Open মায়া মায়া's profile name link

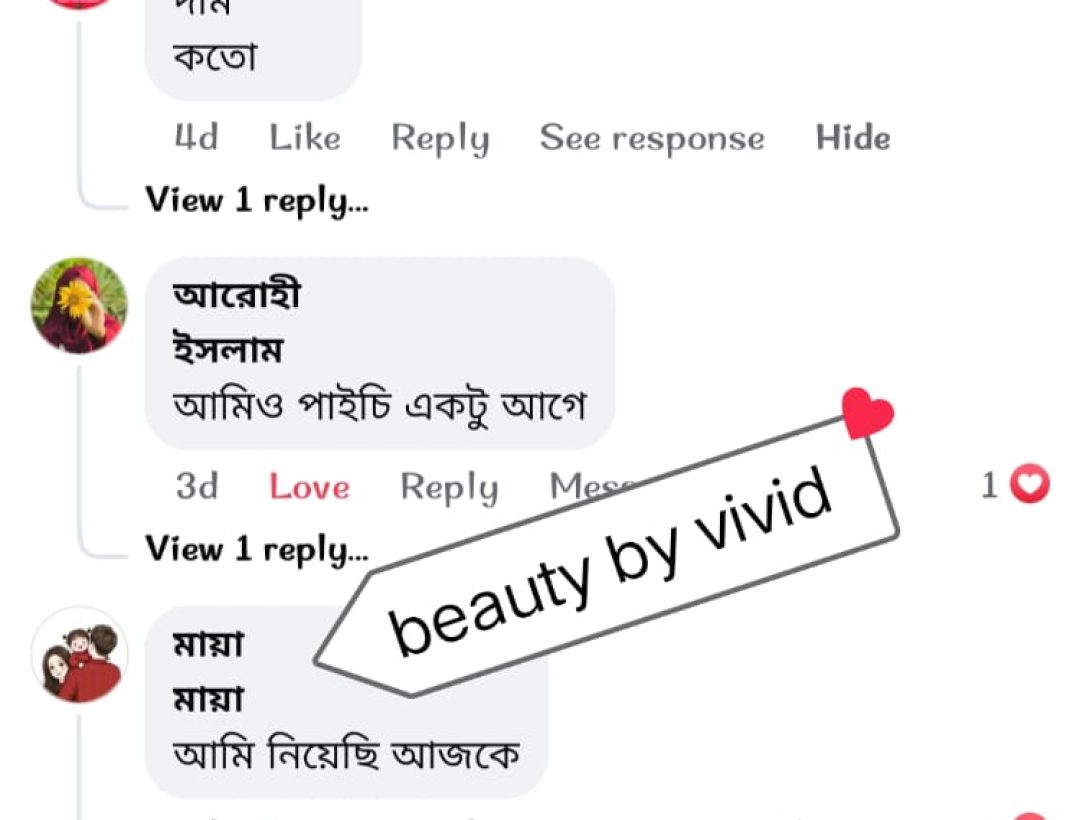click(209, 671)
